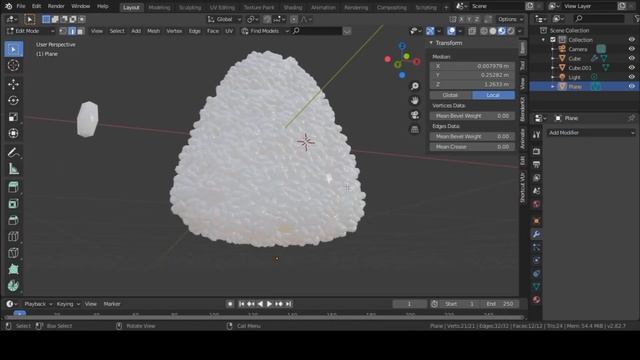Open the Active Tool settings tab icon

[536, 135]
